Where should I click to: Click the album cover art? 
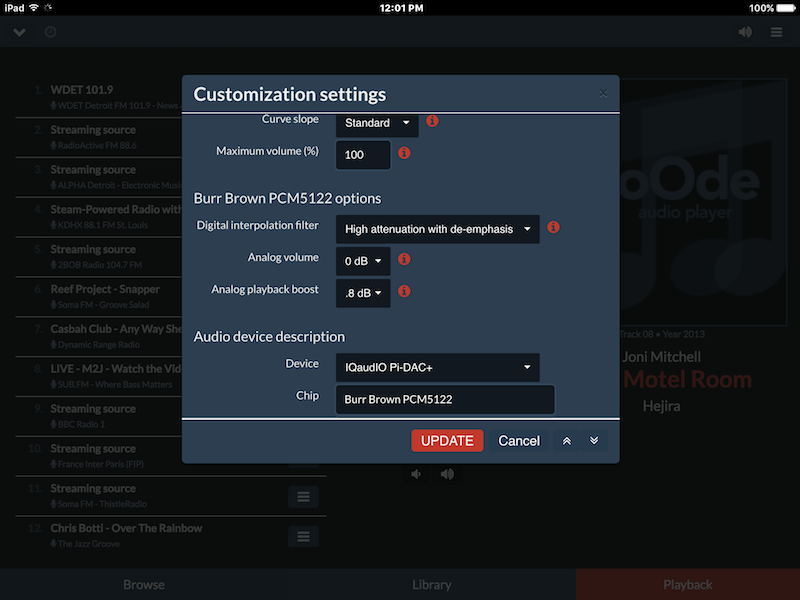(703, 202)
